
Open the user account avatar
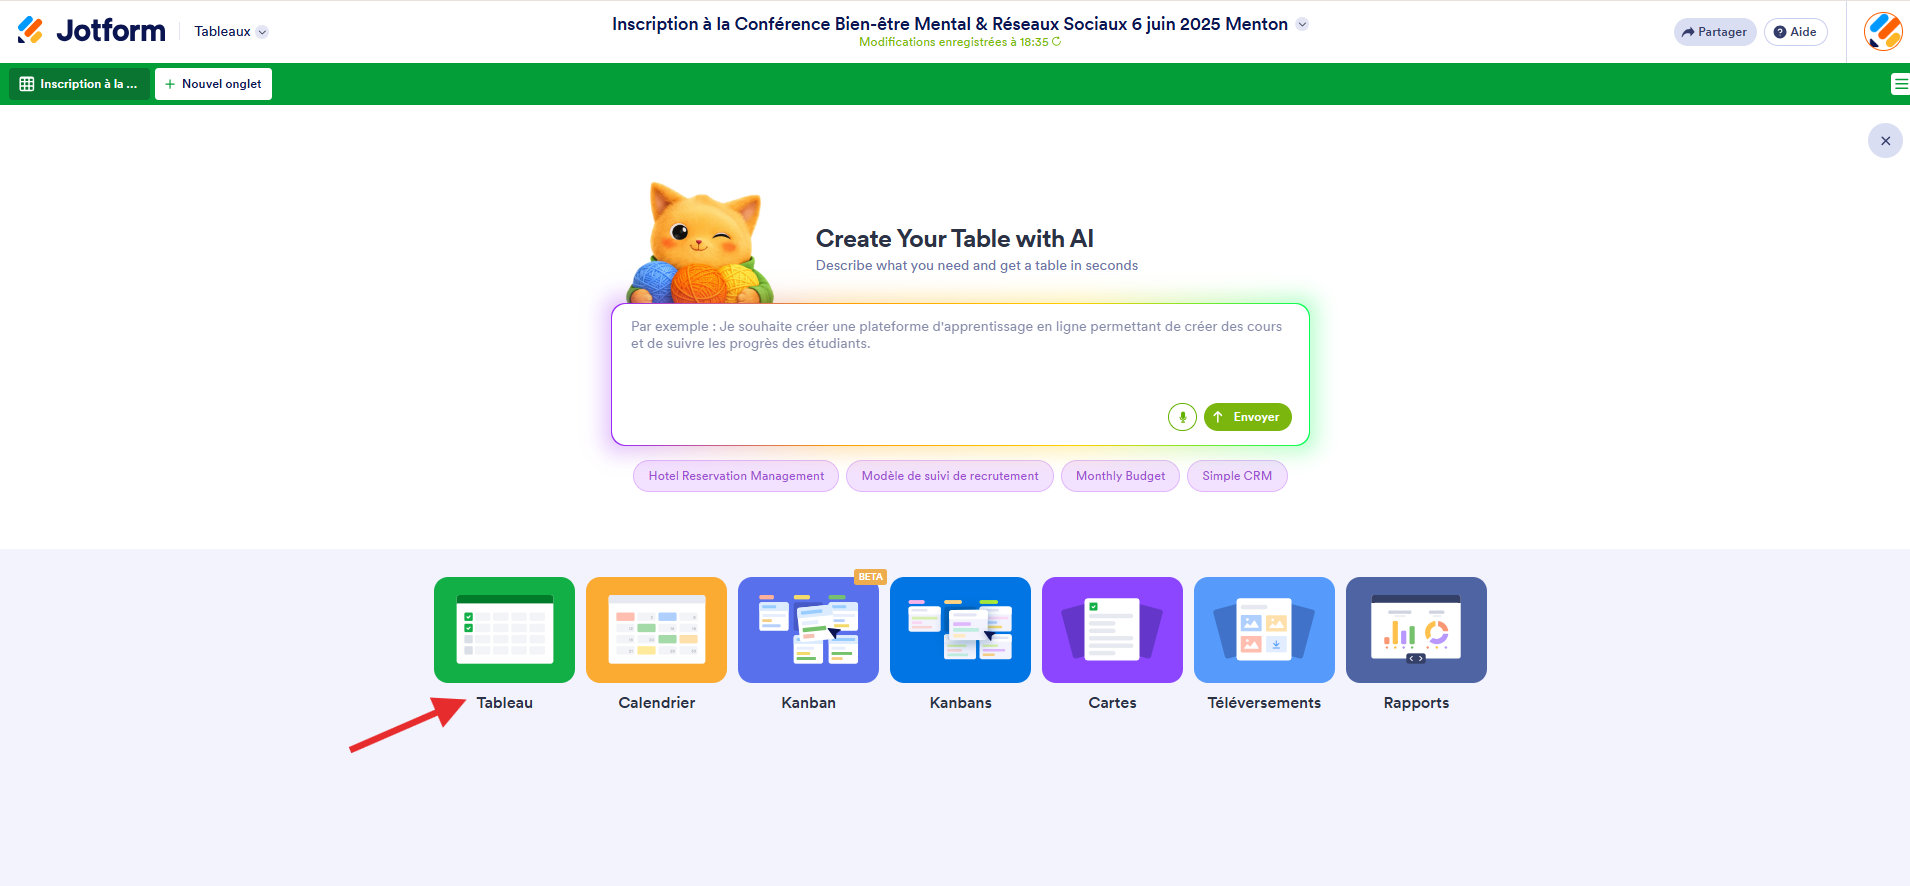(x=1883, y=32)
